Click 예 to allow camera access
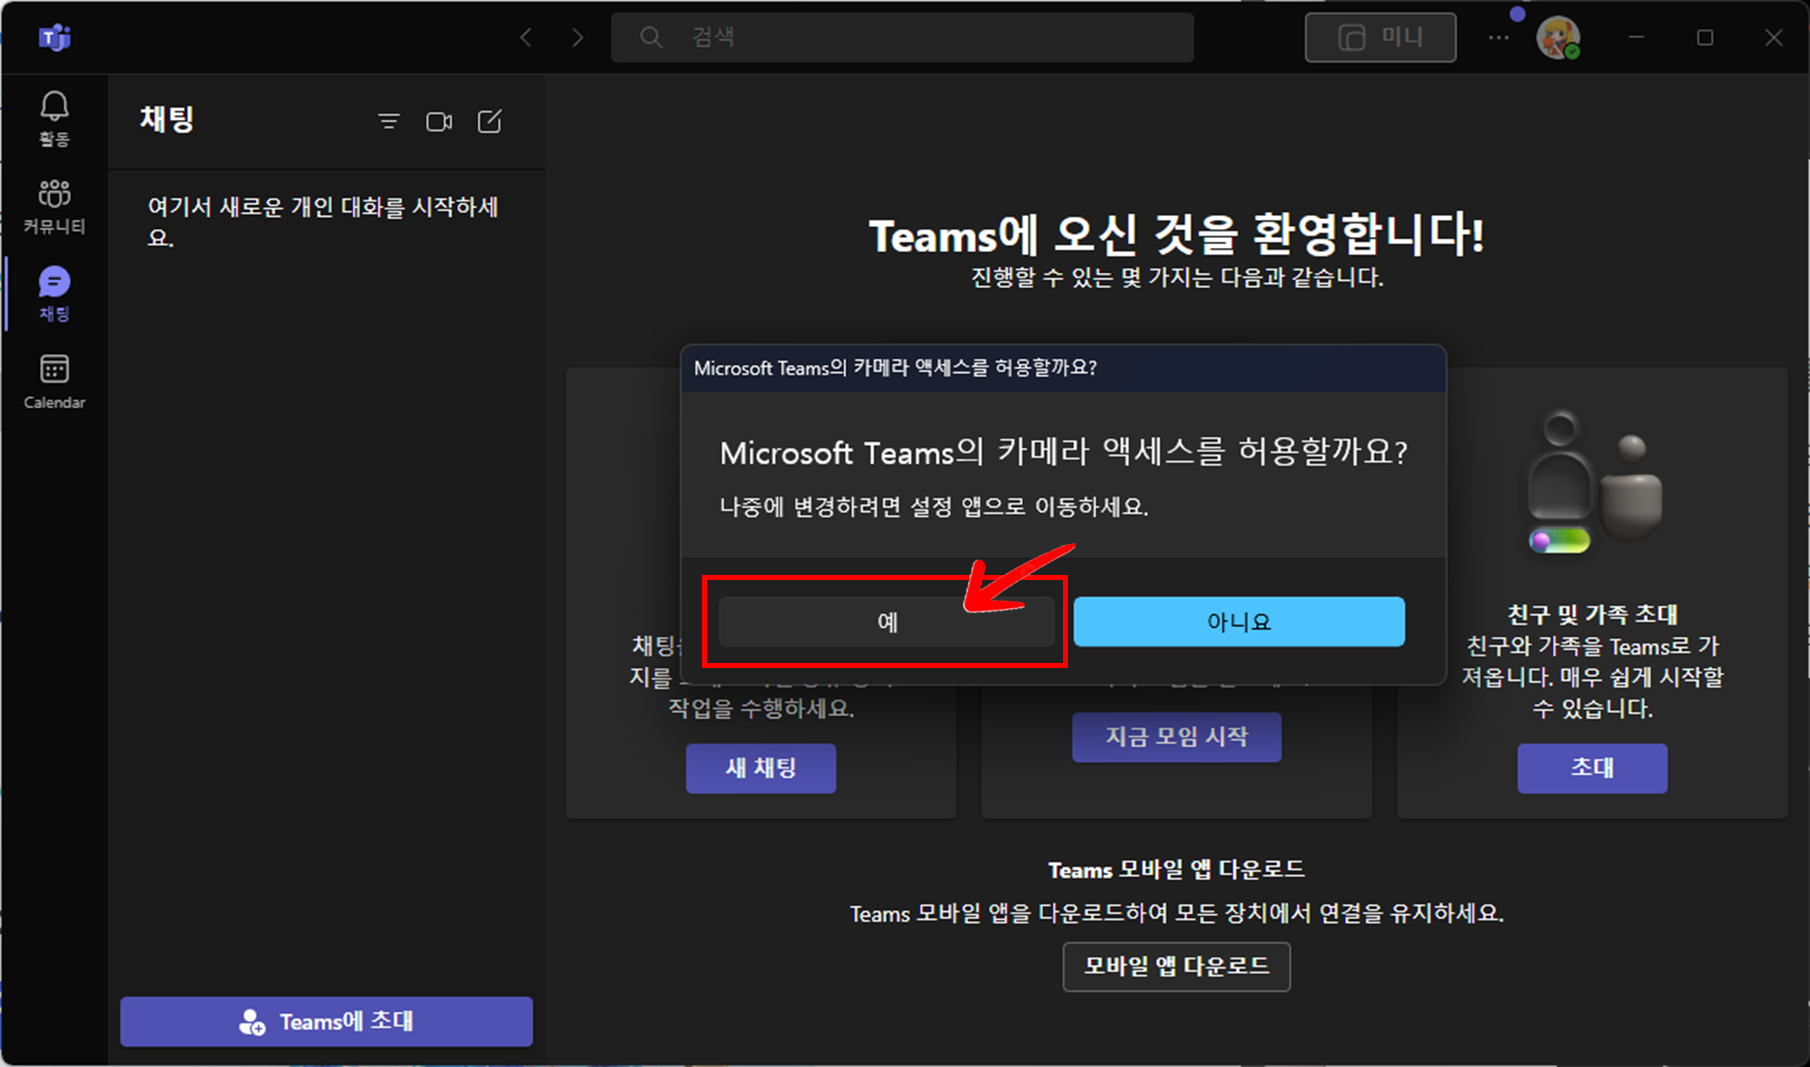Image resolution: width=1810 pixels, height=1067 pixels. (886, 621)
